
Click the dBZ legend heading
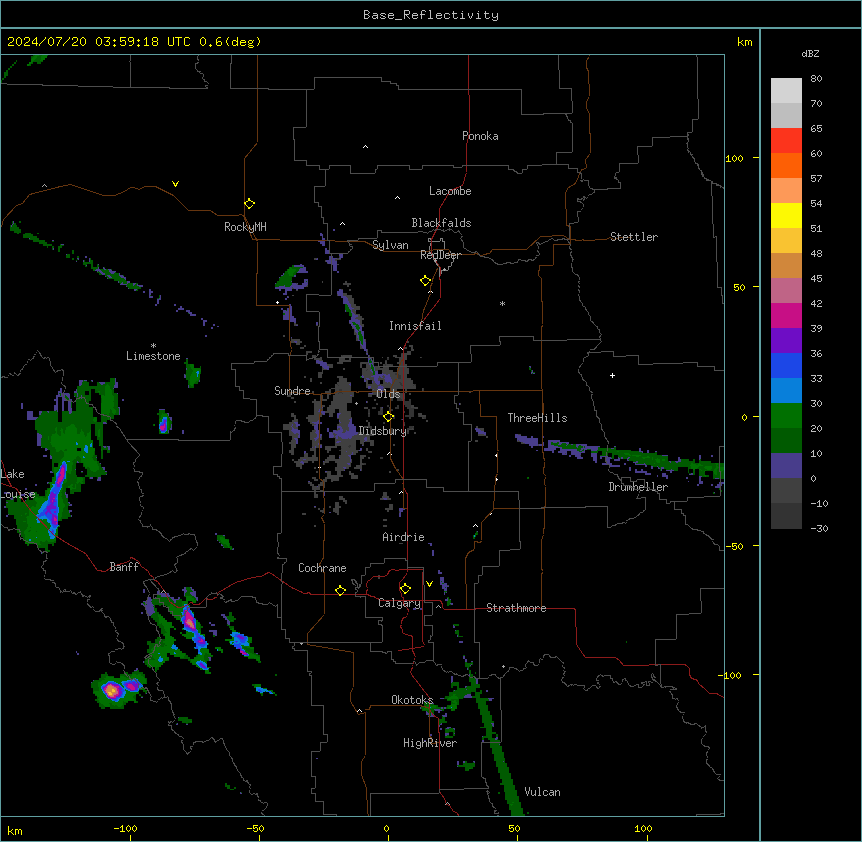pyautogui.click(x=810, y=53)
